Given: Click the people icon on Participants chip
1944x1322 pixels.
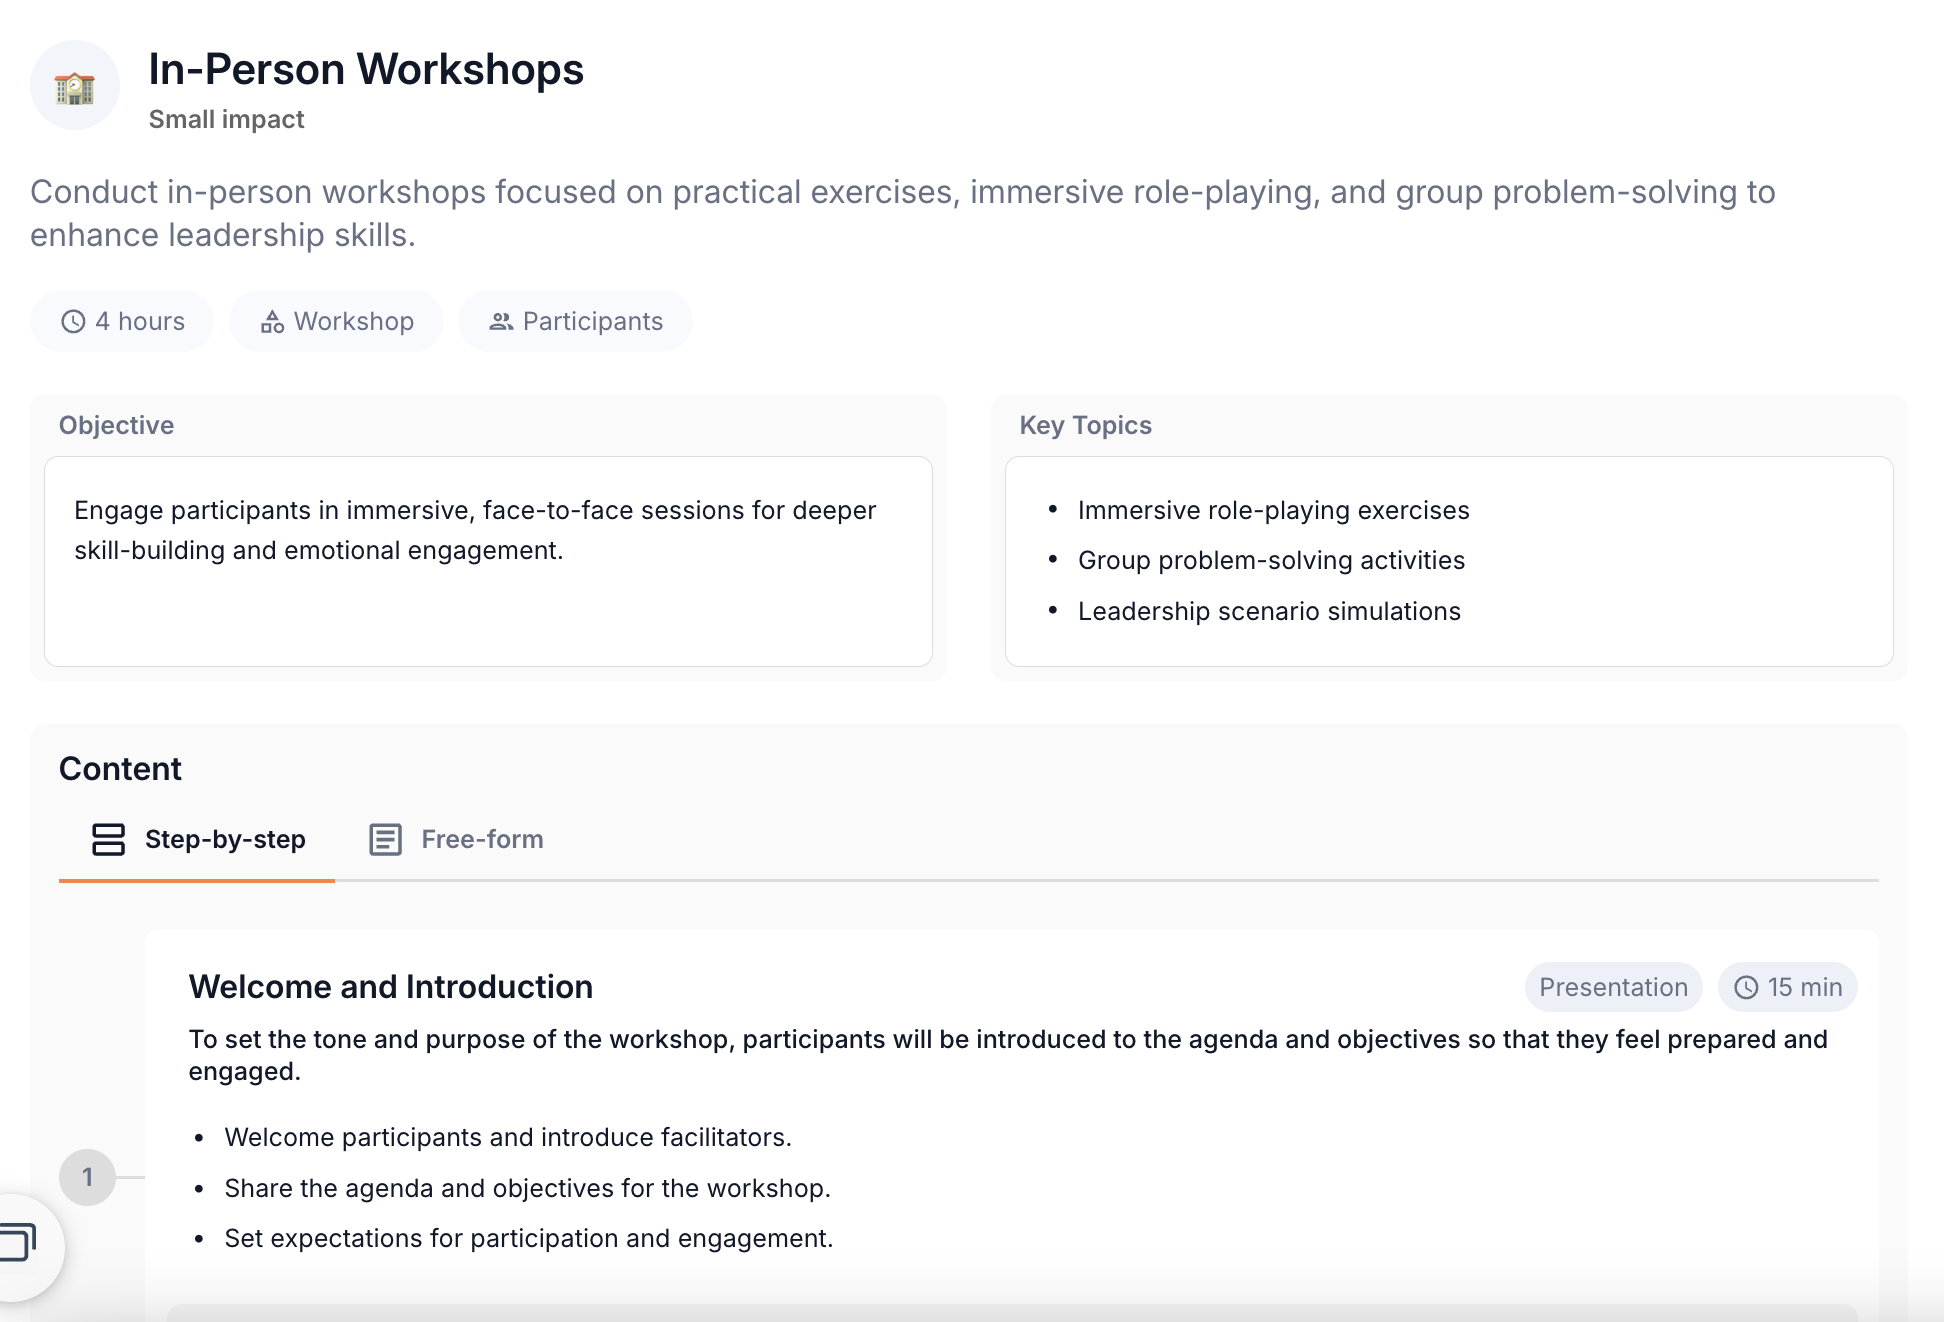Looking at the screenshot, I should [x=501, y=322].
